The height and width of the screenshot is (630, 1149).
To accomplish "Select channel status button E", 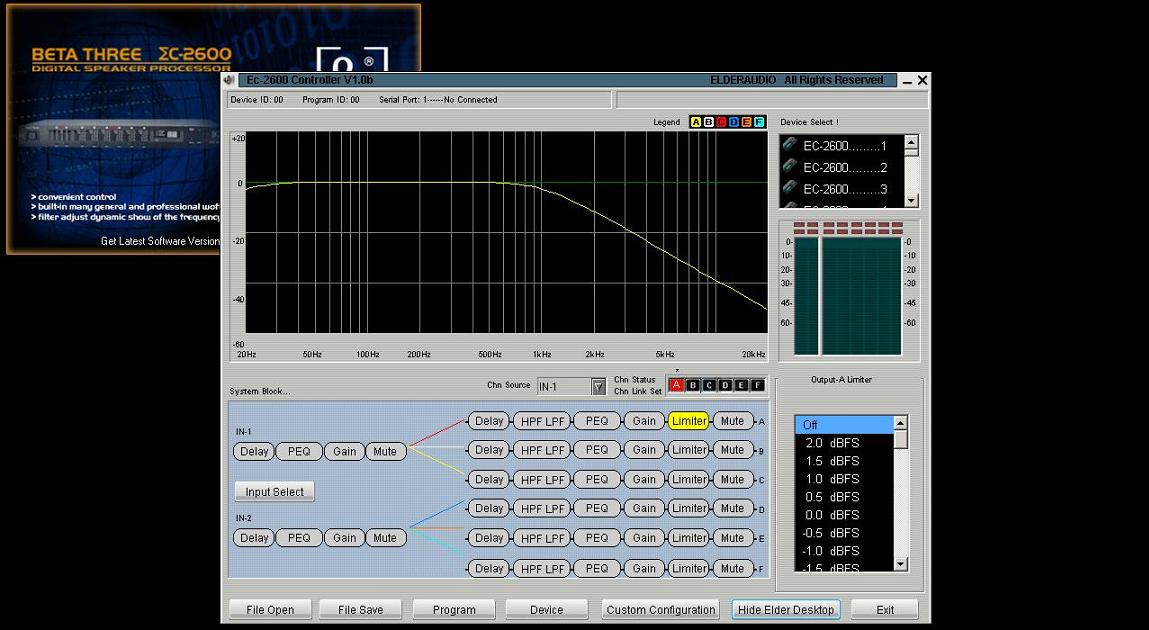I will (742, 385).
